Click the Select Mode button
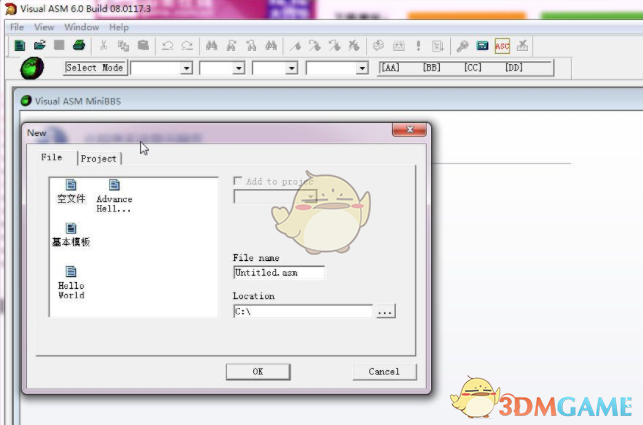 point(95,68)
